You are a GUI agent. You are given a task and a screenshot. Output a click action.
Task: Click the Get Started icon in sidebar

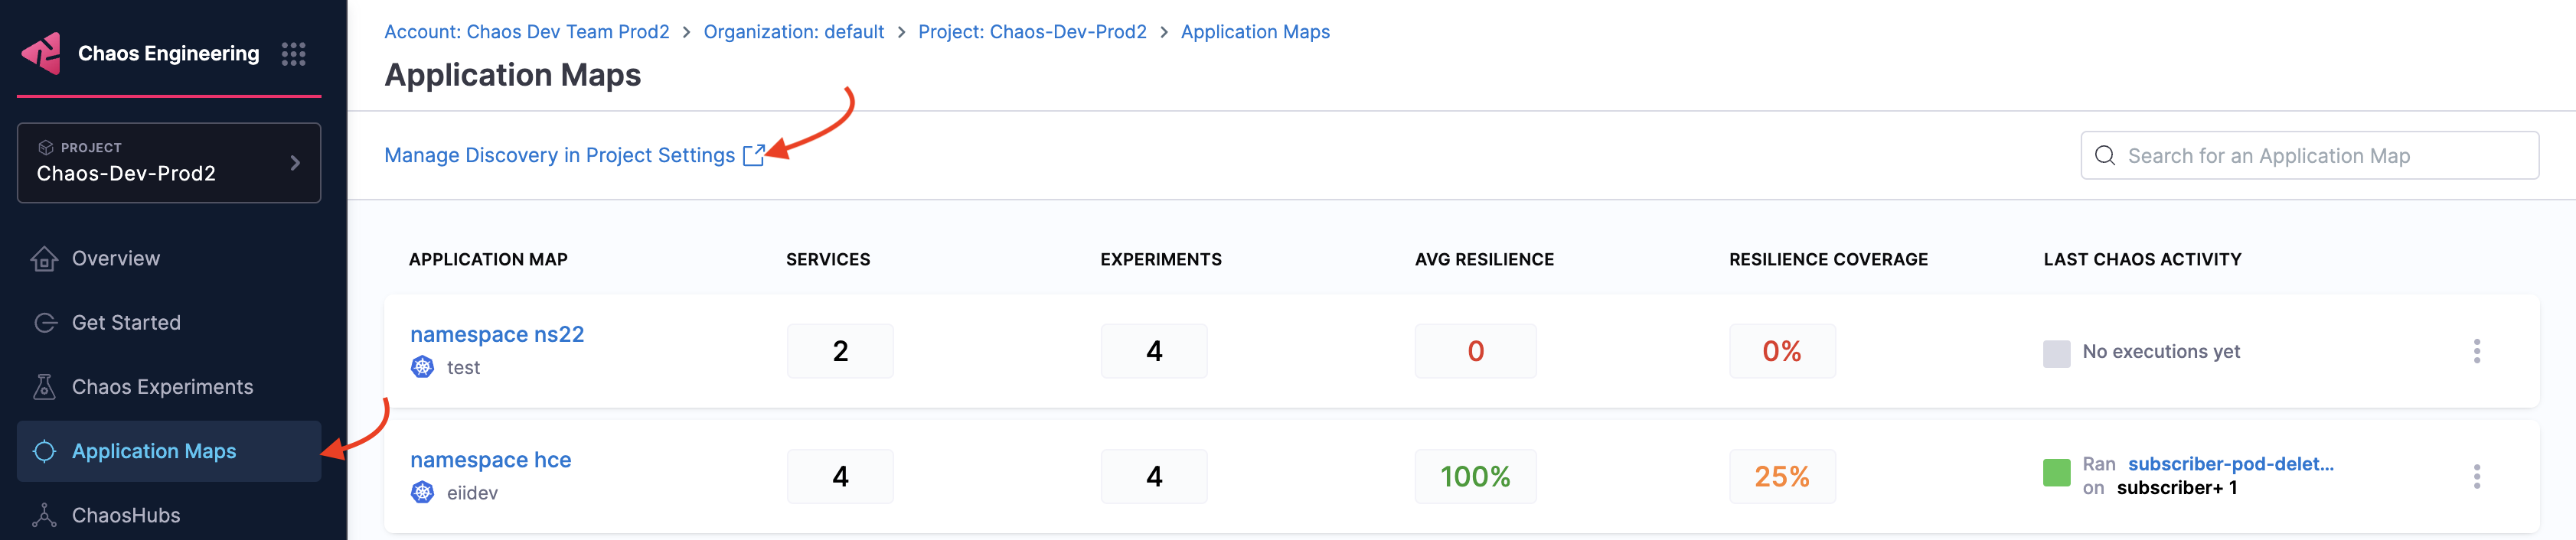[x=44, y=323]
